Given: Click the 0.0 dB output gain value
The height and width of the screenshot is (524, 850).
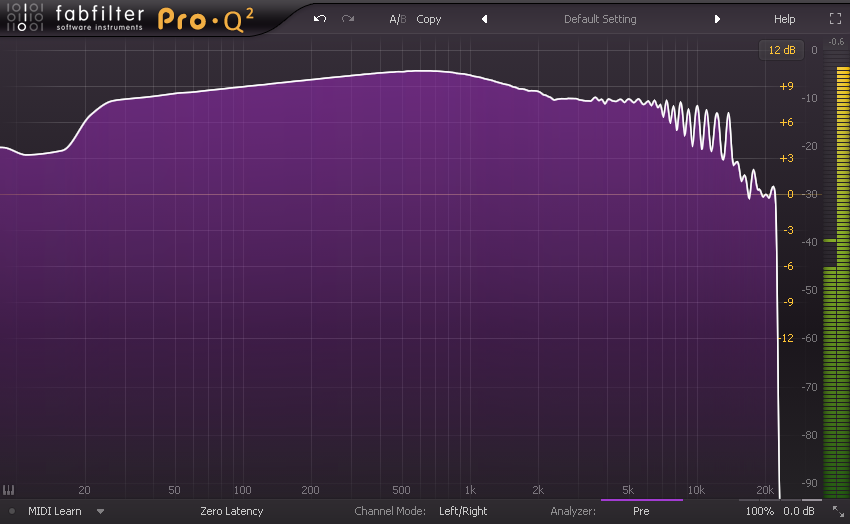Looking at the screenshot, I should coord(799,511).
